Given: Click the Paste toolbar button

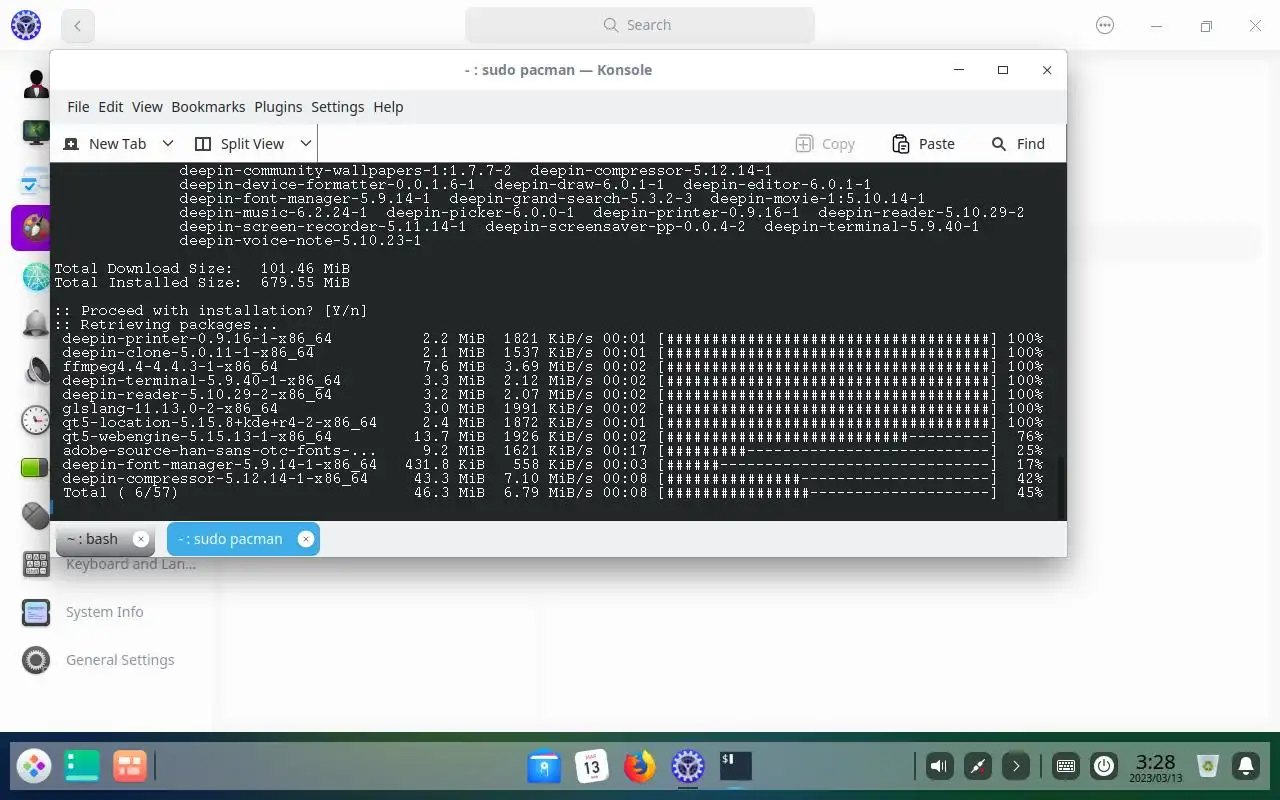Looking at the screenshot, I should click(923, 144).
